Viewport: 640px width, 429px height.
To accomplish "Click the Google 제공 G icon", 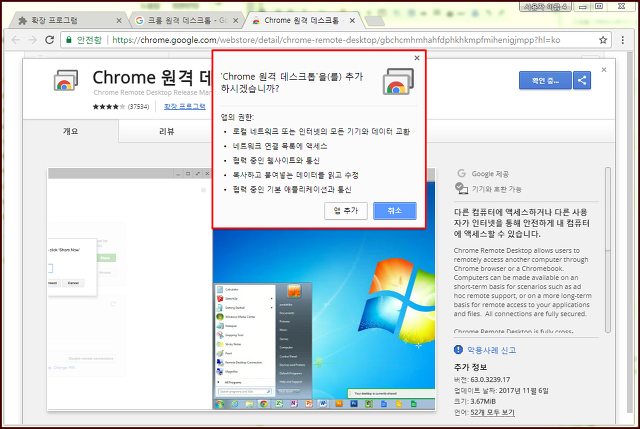I will (461, 173).
